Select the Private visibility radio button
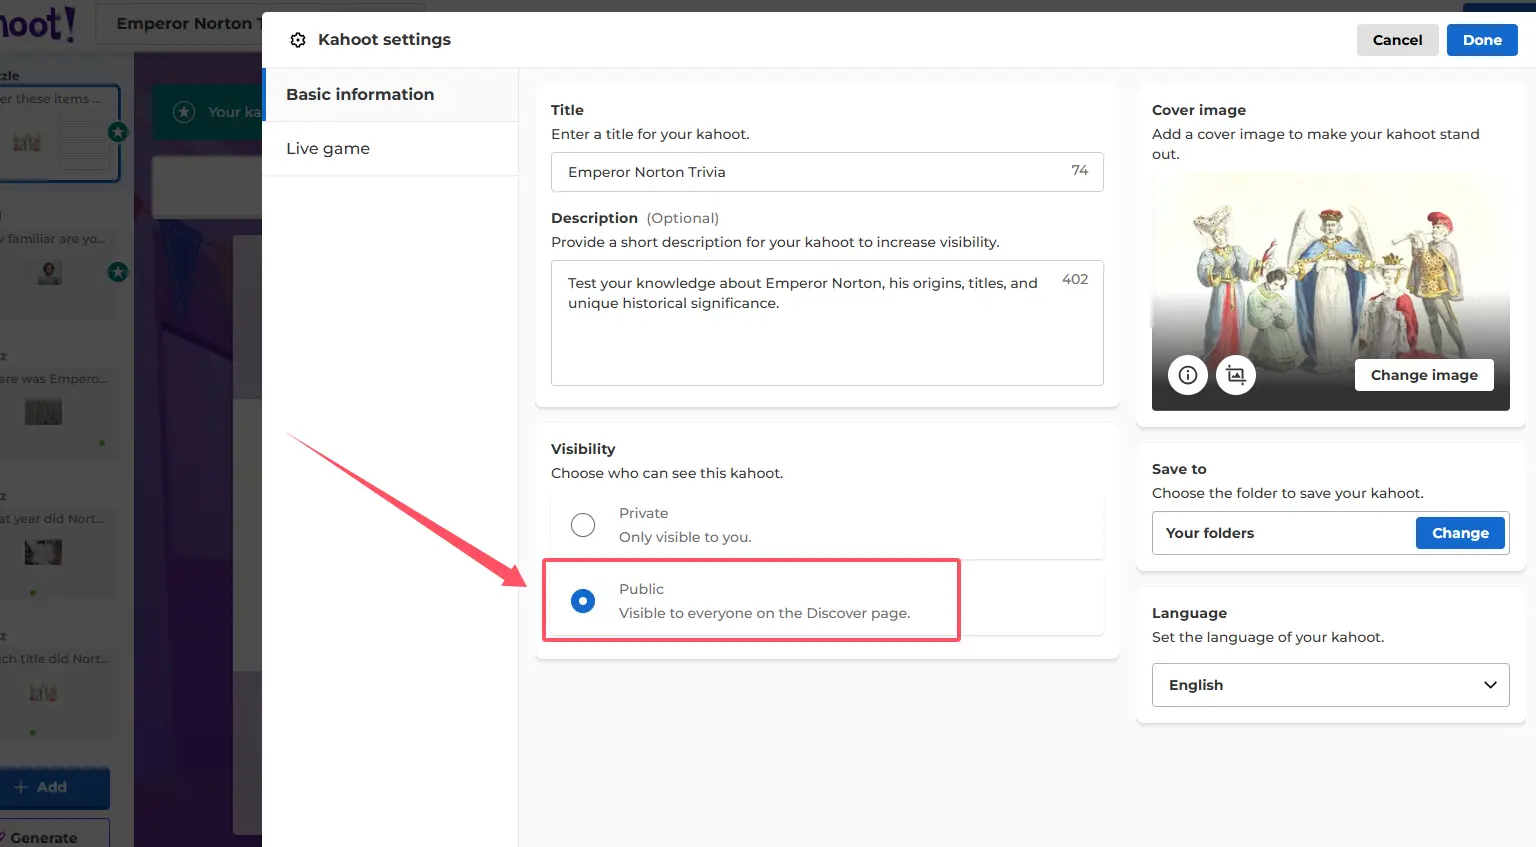 583,525
